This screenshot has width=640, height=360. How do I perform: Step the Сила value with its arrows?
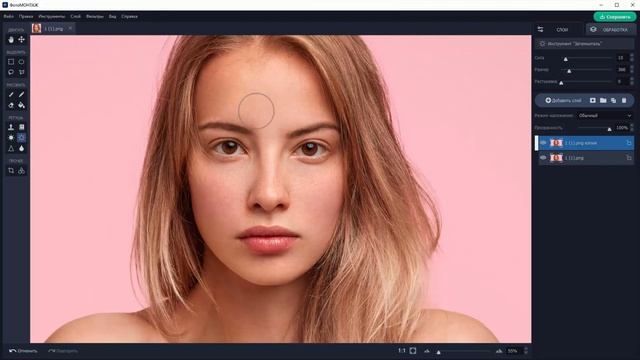coord(632,58)
